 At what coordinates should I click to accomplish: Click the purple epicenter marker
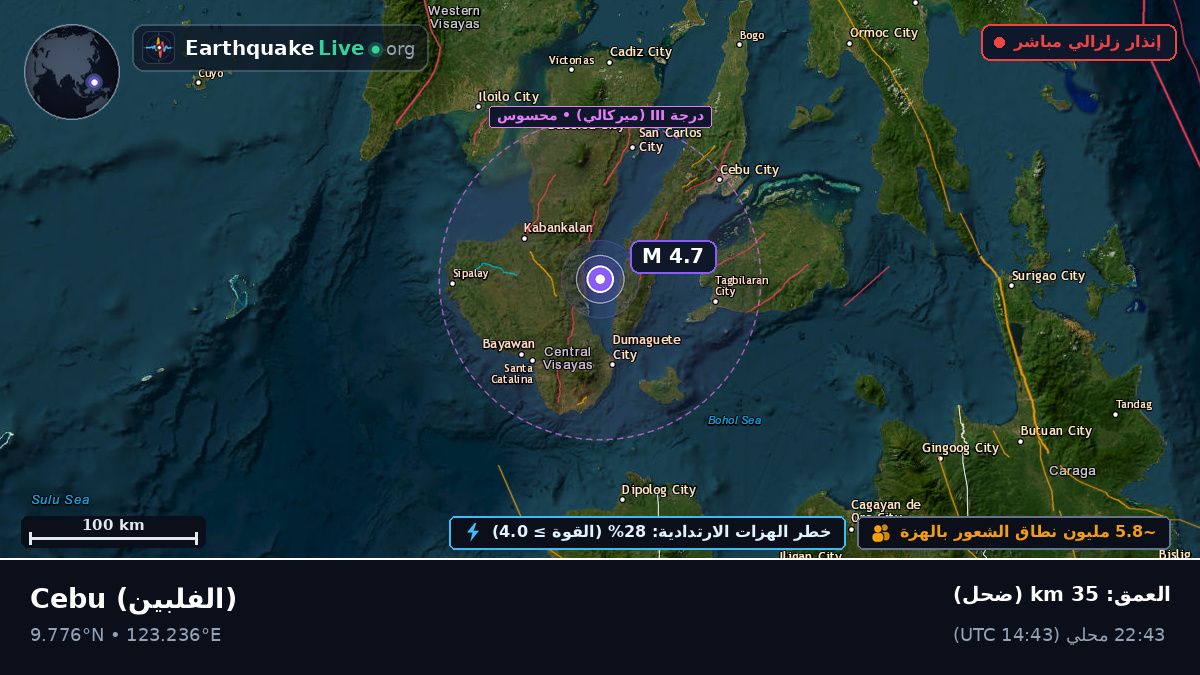point(600,280)
